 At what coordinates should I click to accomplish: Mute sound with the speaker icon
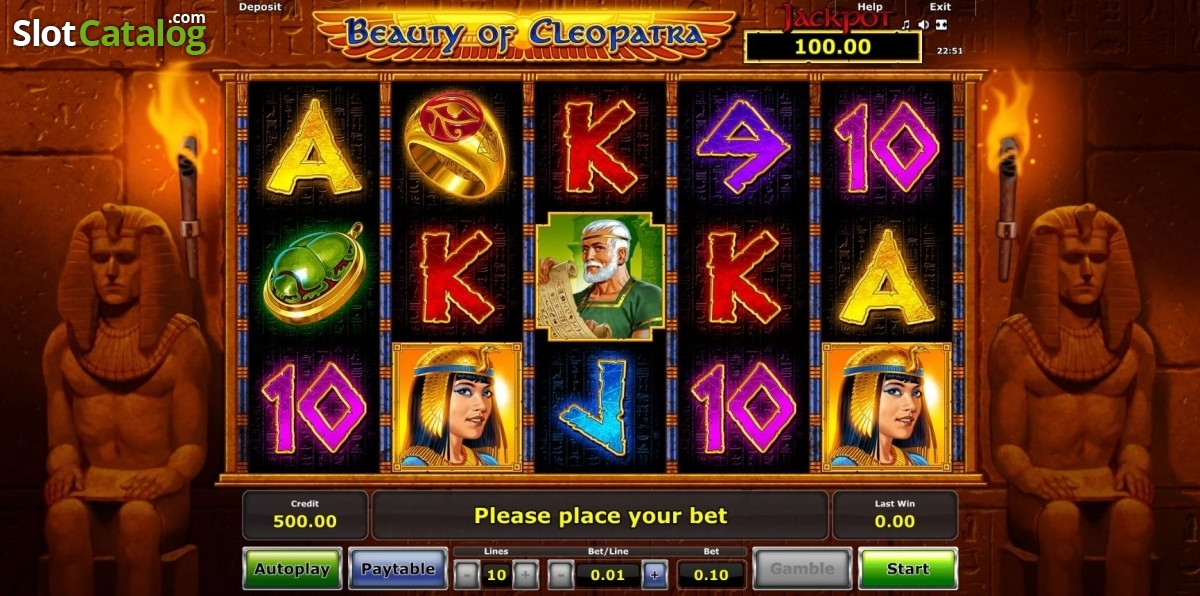923,24
